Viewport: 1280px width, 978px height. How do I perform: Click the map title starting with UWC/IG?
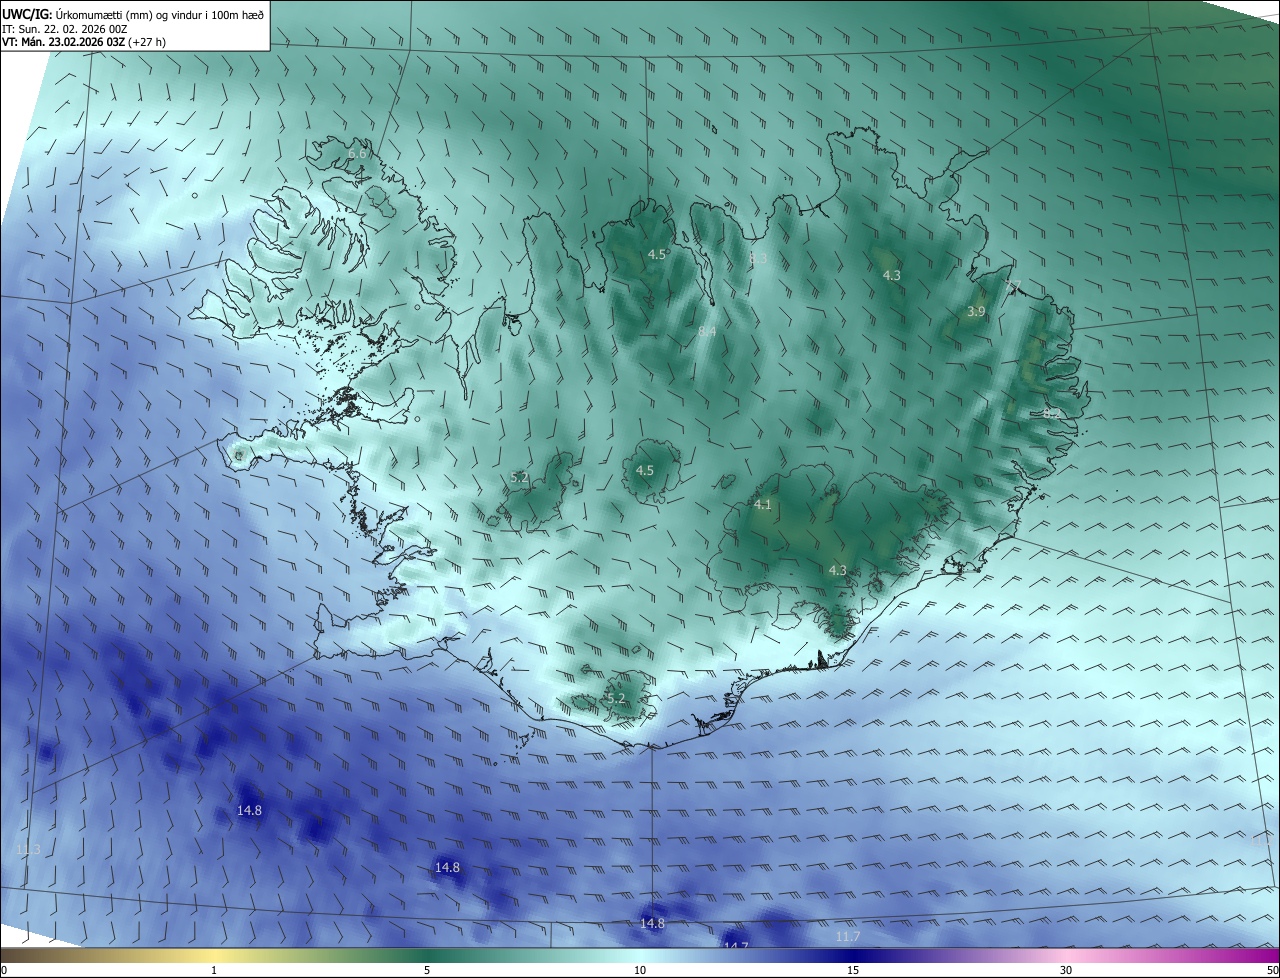(133, 14)
